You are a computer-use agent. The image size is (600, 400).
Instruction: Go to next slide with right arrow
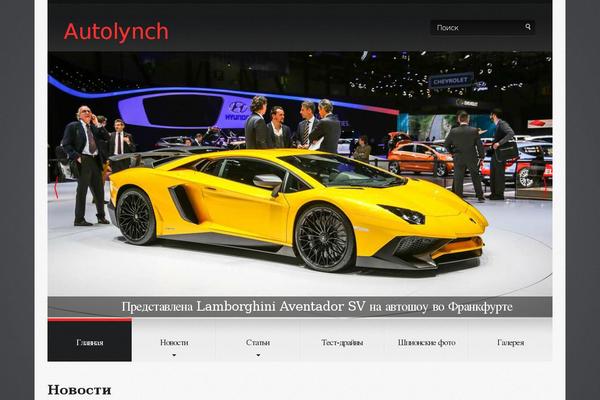point(545,185)
